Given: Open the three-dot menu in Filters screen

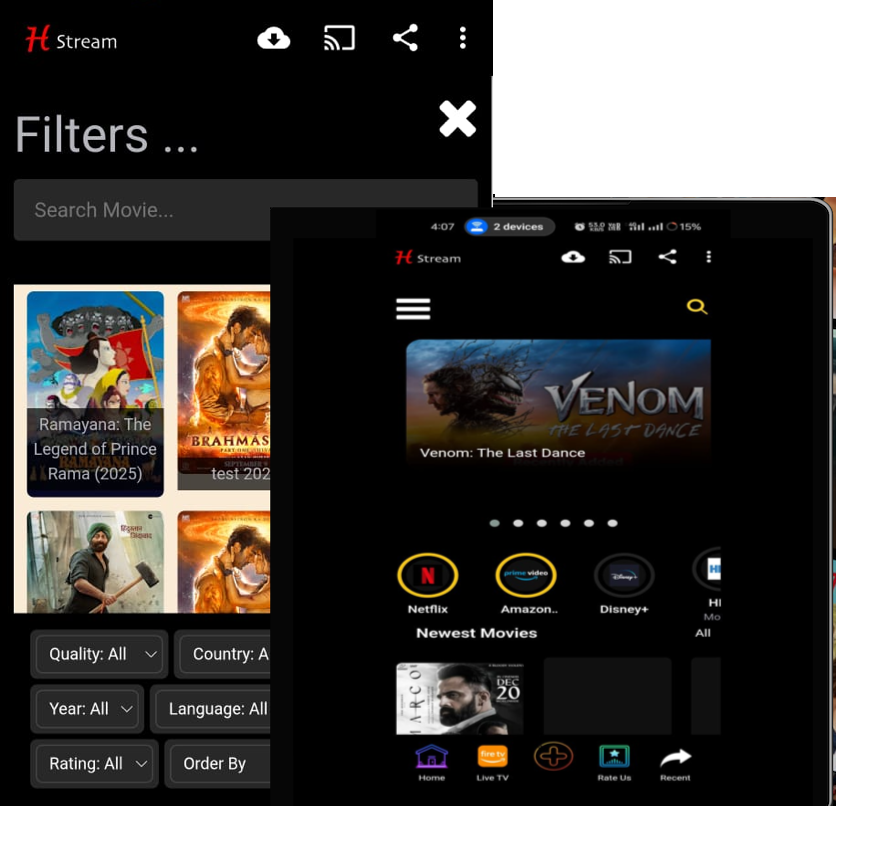Looking at the screenshot, I should click(463, 38).
